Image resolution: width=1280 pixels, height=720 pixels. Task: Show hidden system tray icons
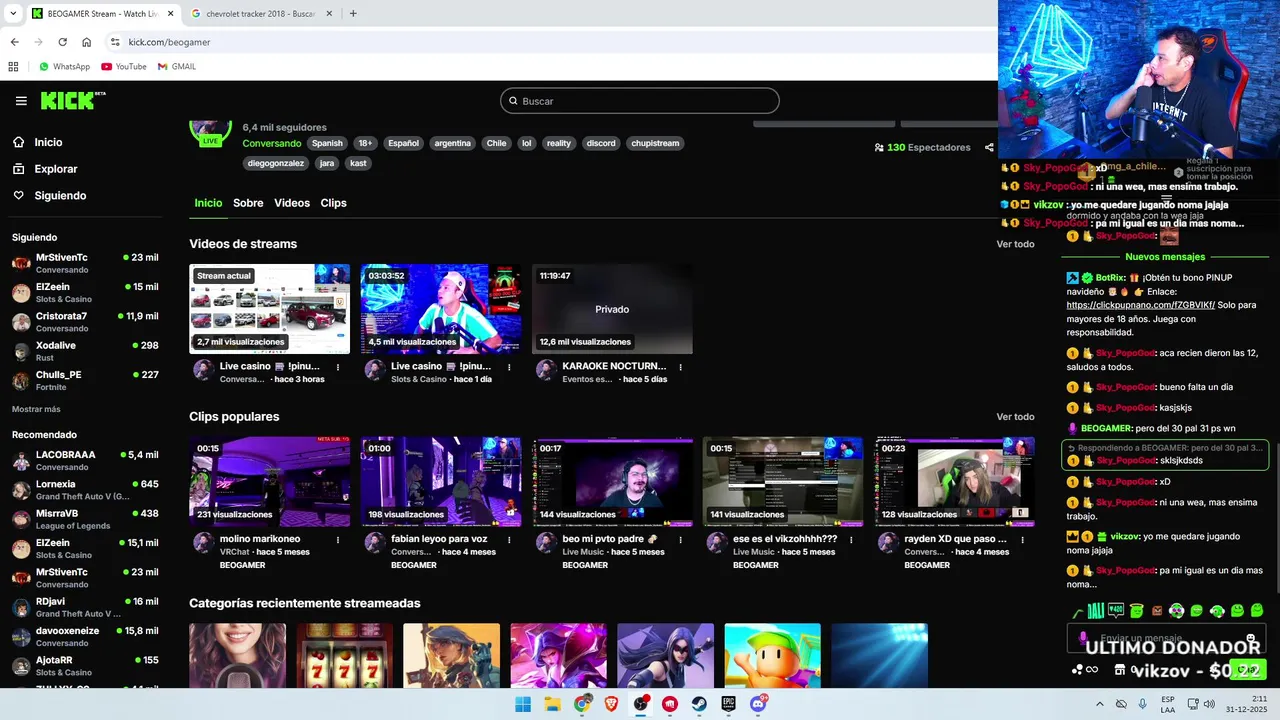(1100, 704)
